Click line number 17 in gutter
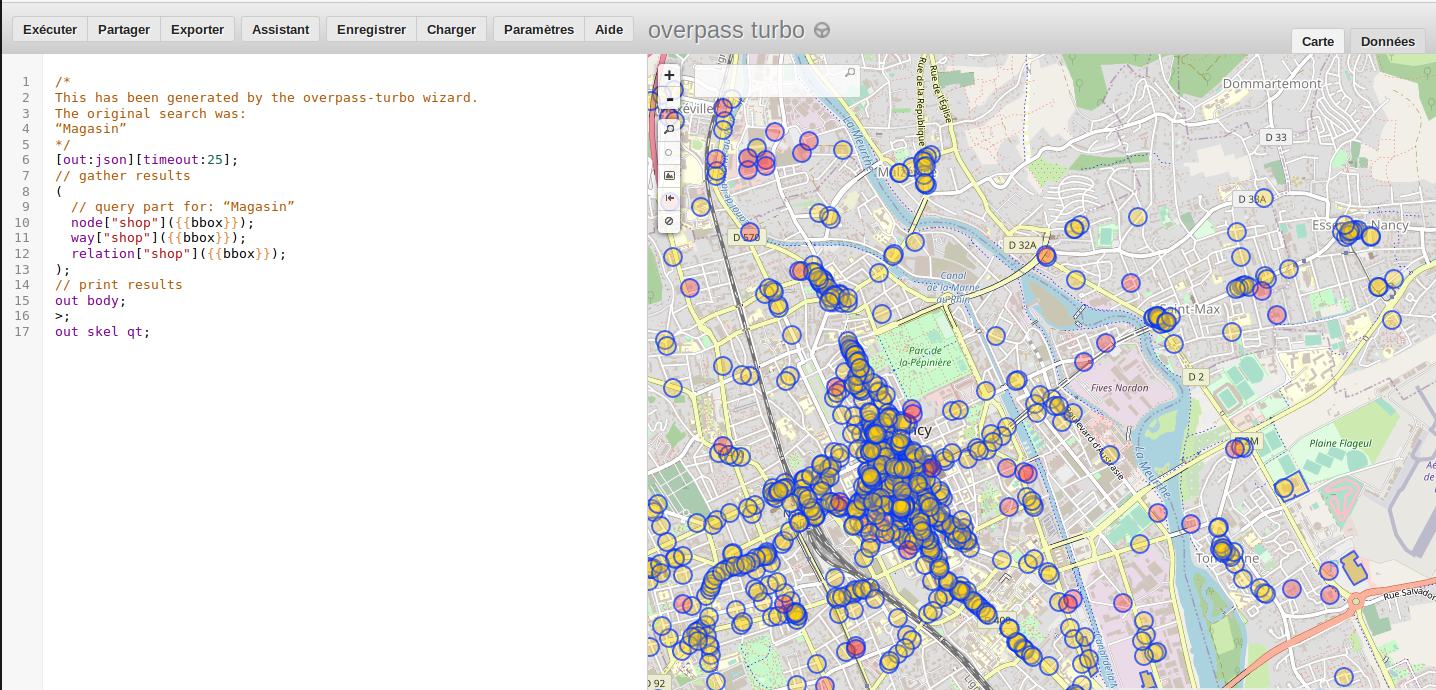Viewport: 1436px width, 690px height. (x=24, y=332)
